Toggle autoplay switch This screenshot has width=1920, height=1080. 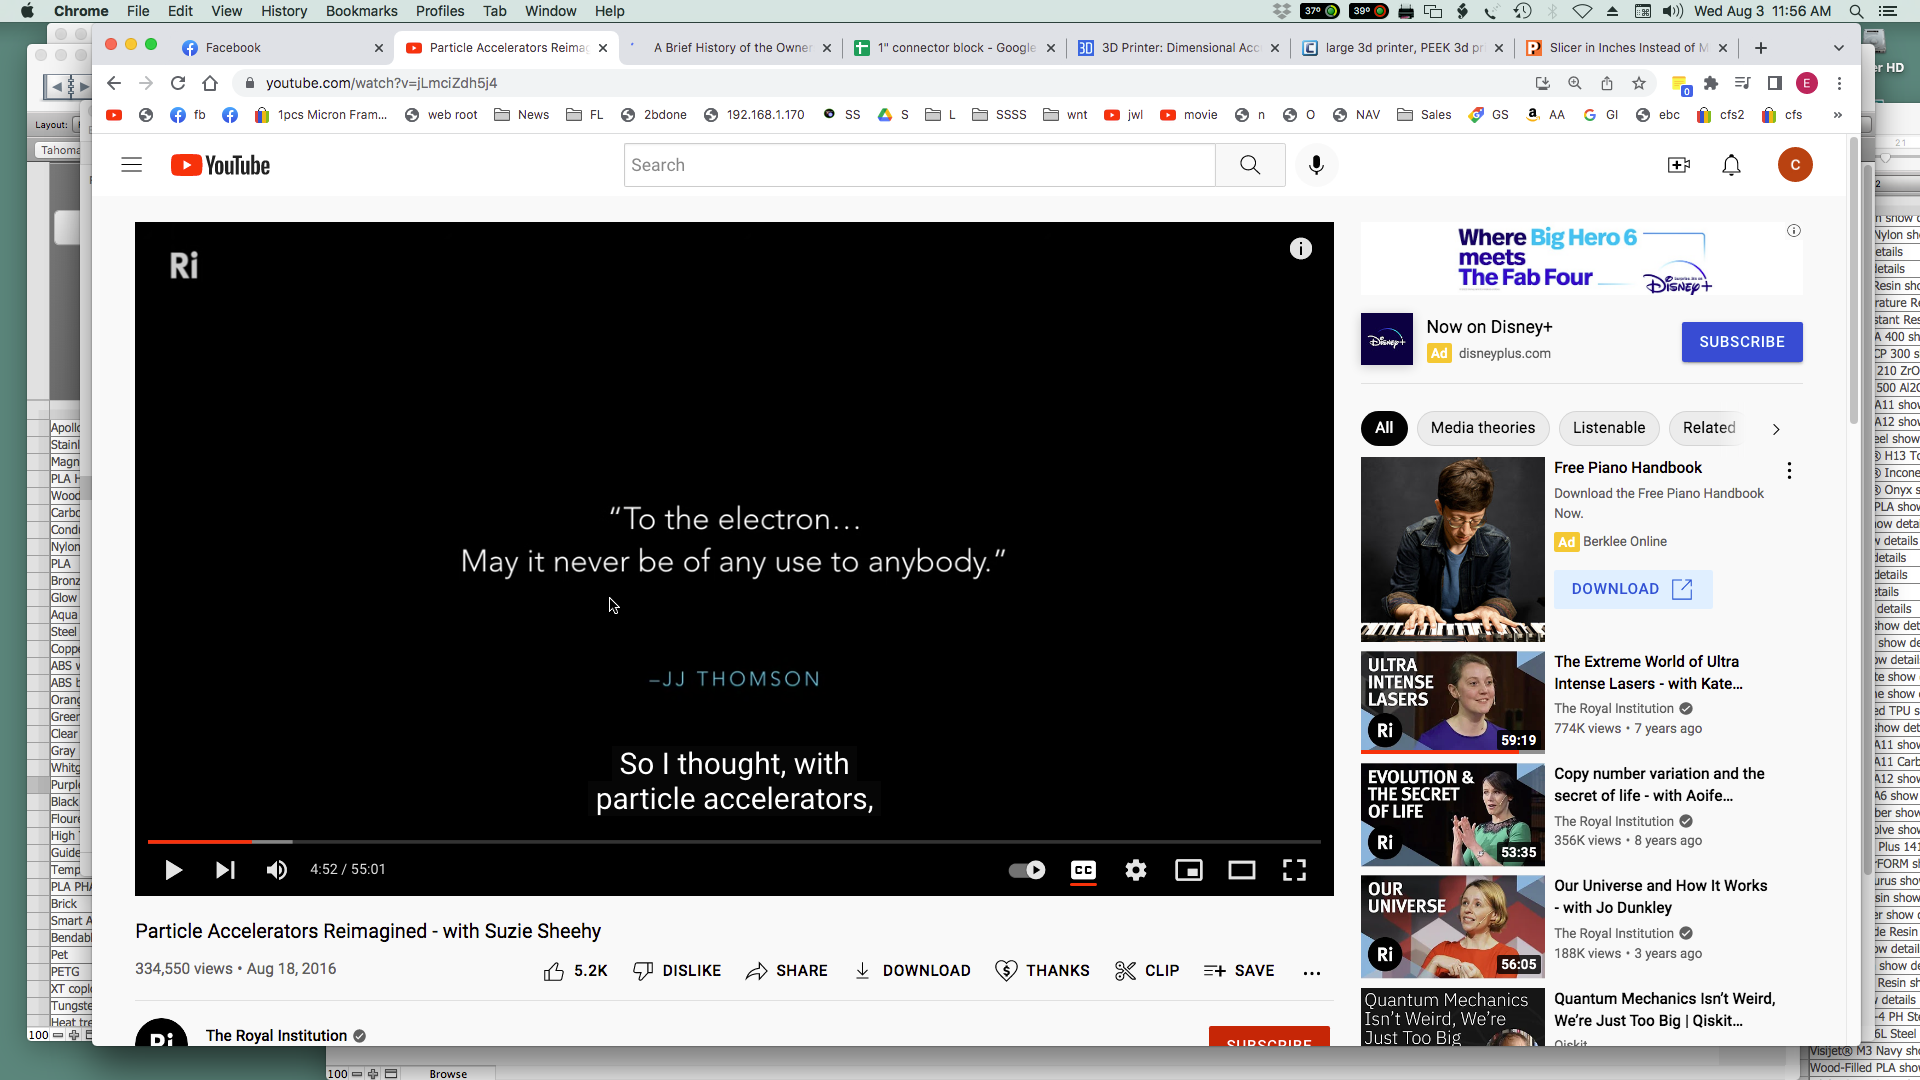click(1027, 870)
